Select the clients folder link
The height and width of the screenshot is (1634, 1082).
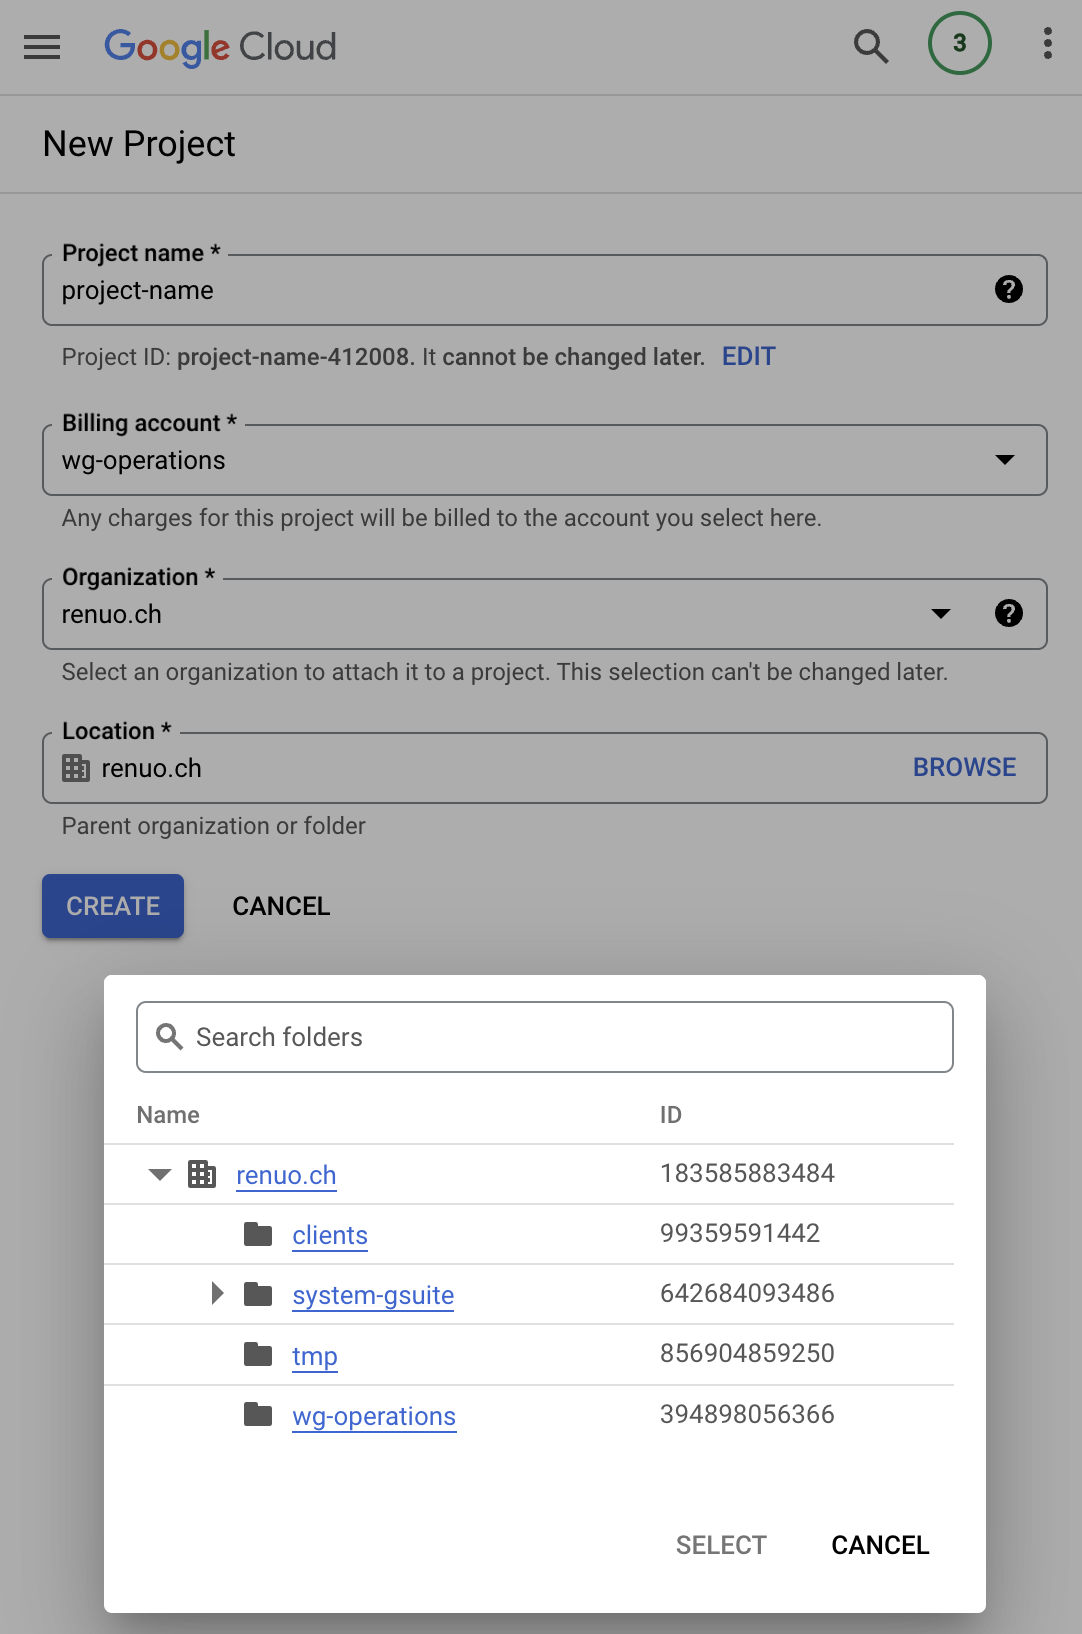(330, 1235)
